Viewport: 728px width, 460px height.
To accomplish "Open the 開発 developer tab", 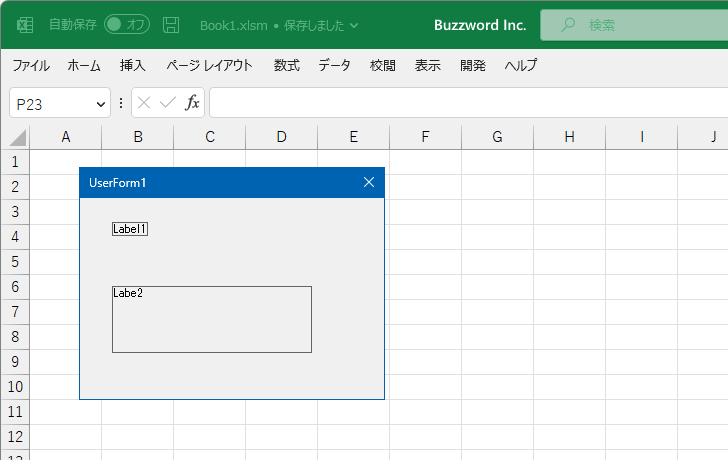I will [x=473, y=66].
